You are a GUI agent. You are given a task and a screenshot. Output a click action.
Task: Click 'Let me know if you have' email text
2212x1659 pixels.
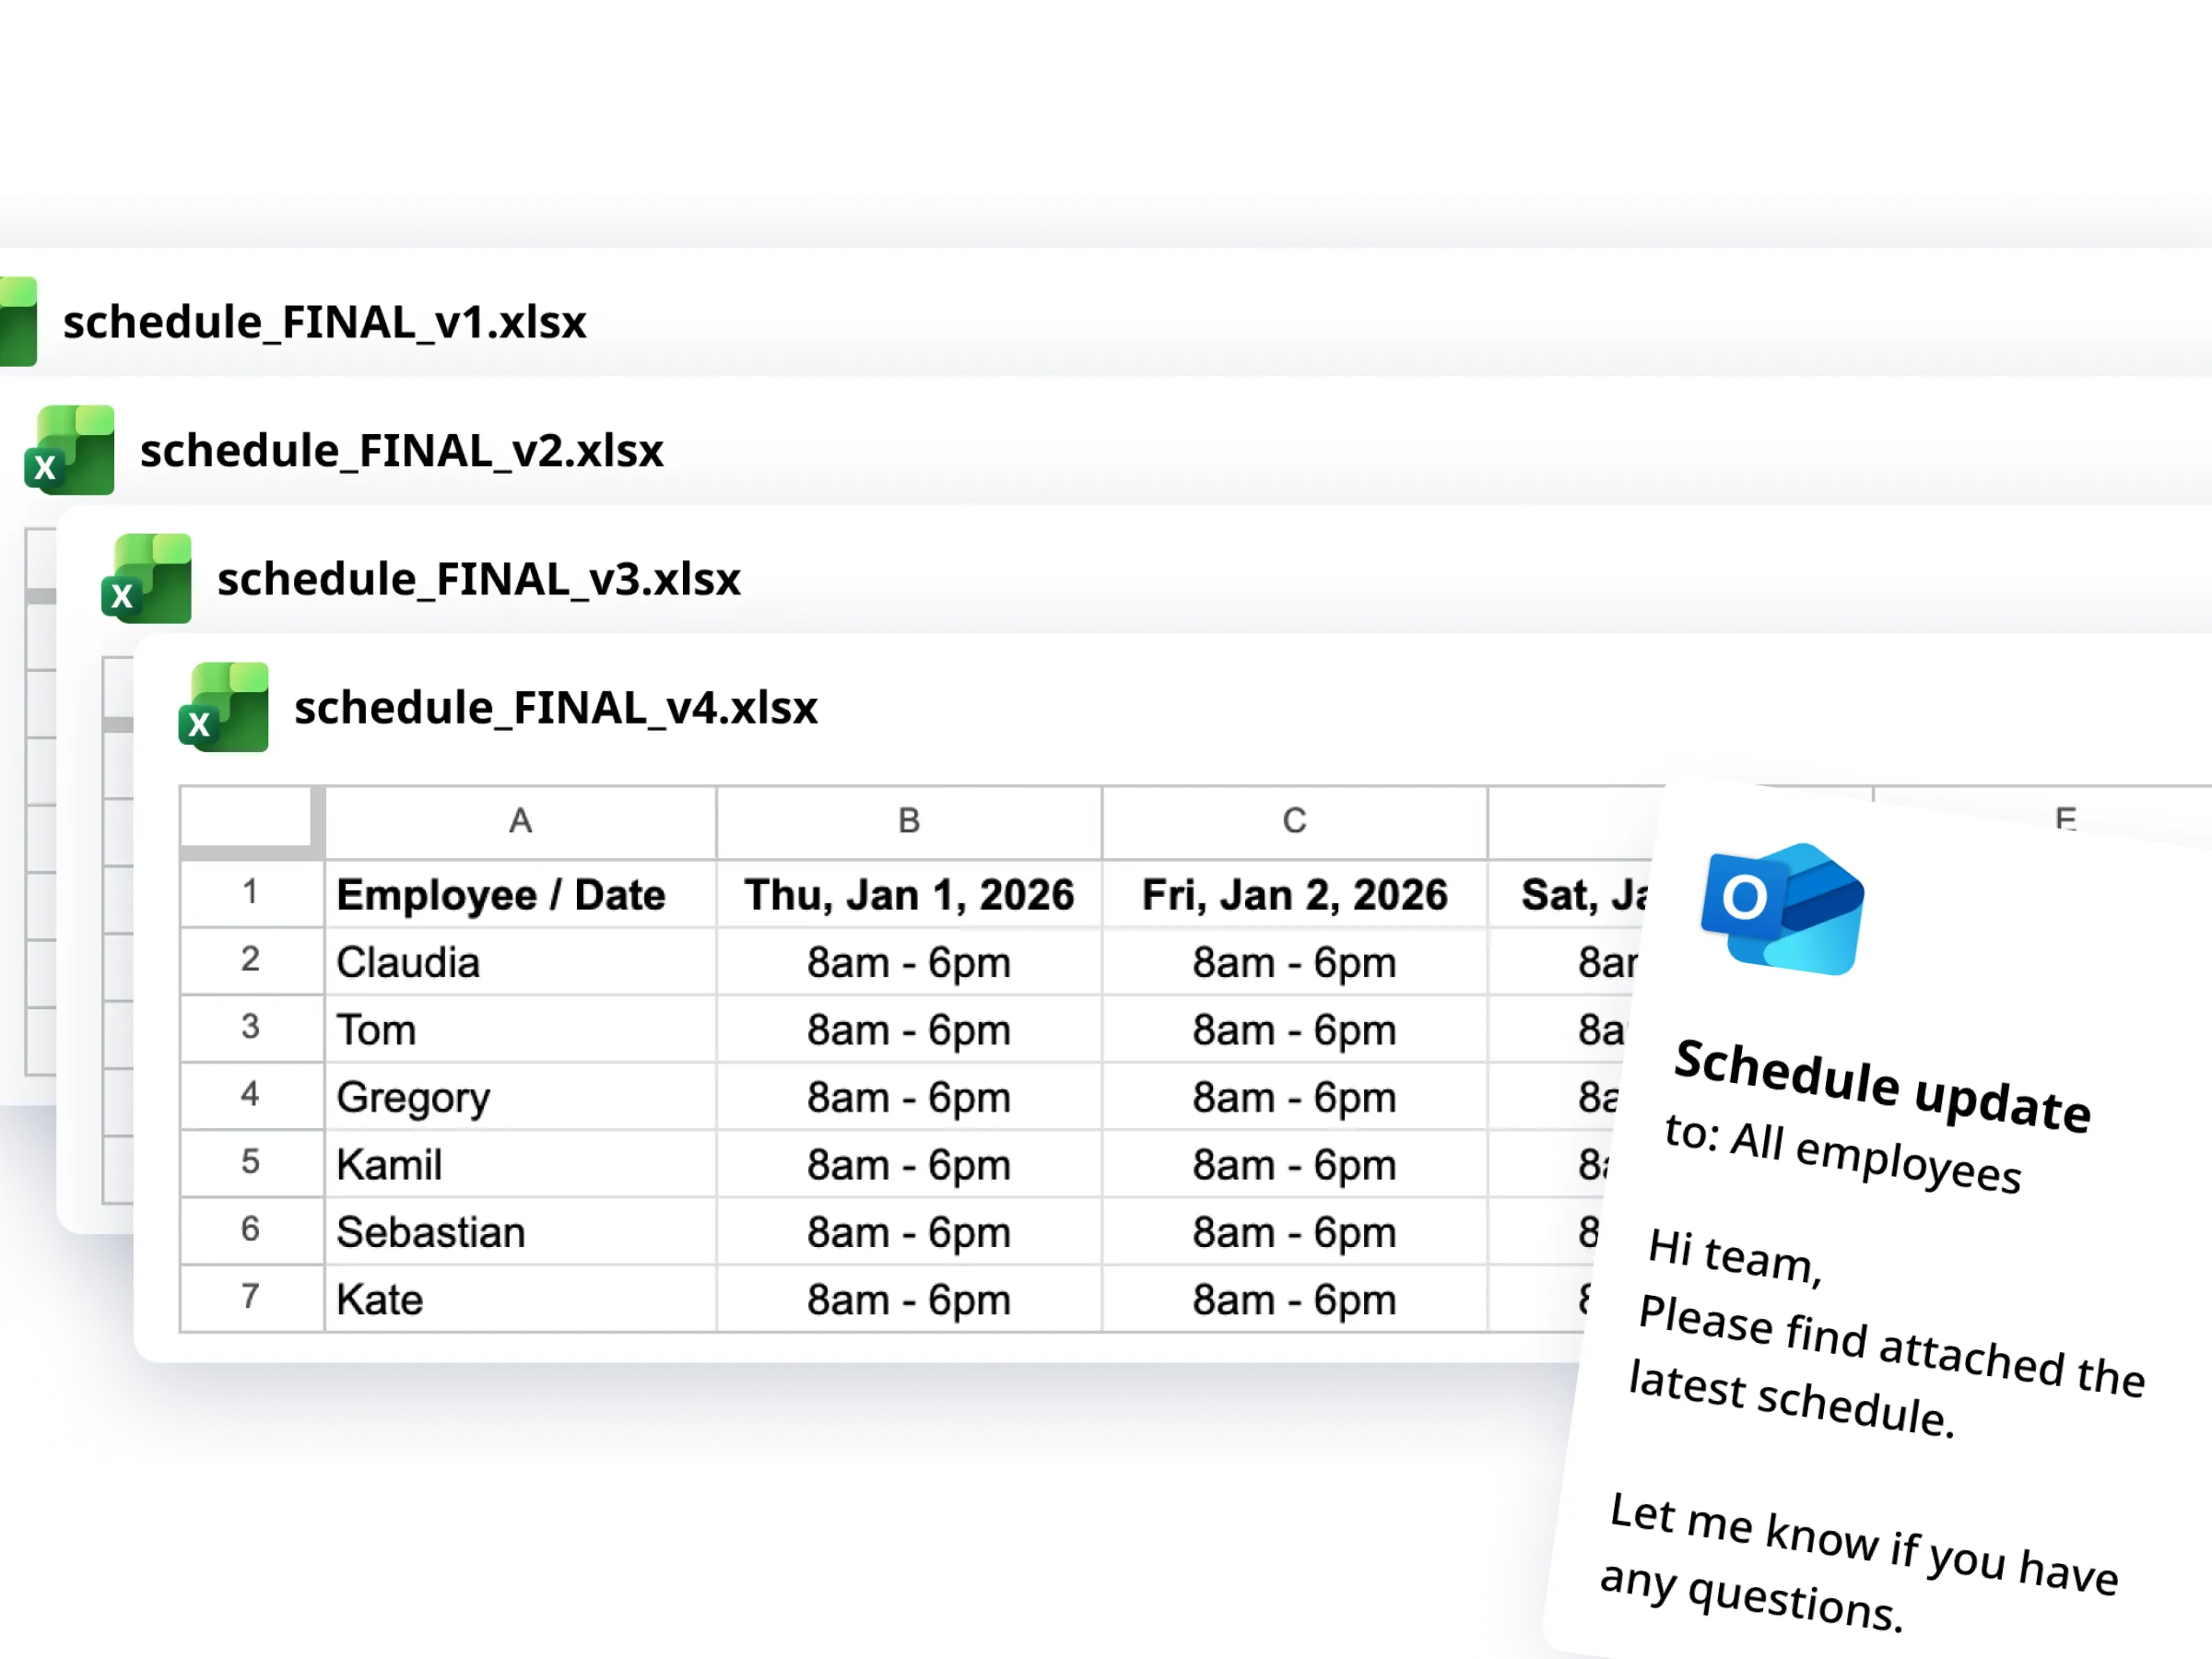tap(1864, 1544)
